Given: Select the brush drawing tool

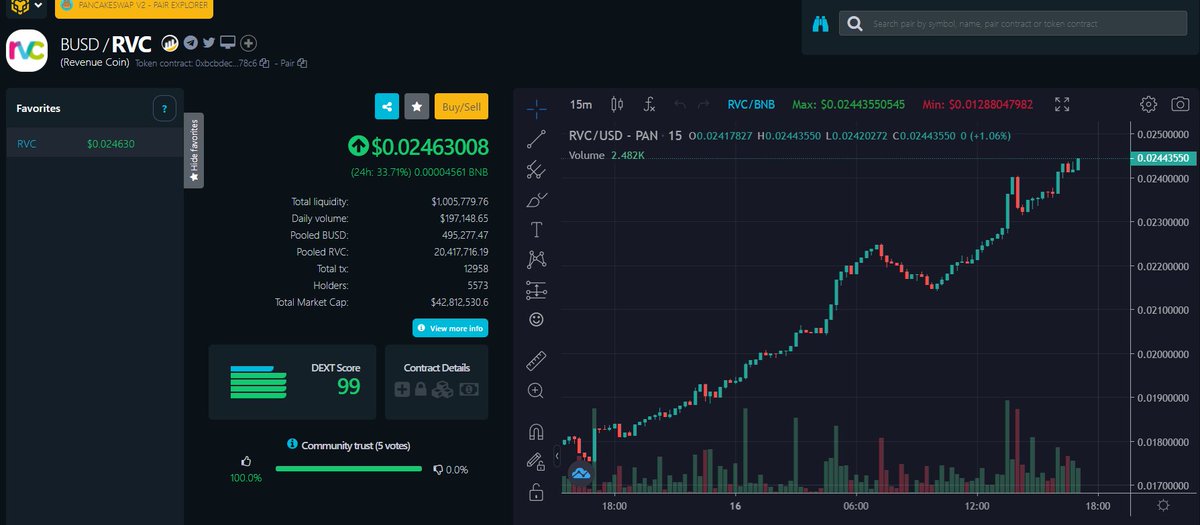Looking at the screenshot, I should point(536,199).
